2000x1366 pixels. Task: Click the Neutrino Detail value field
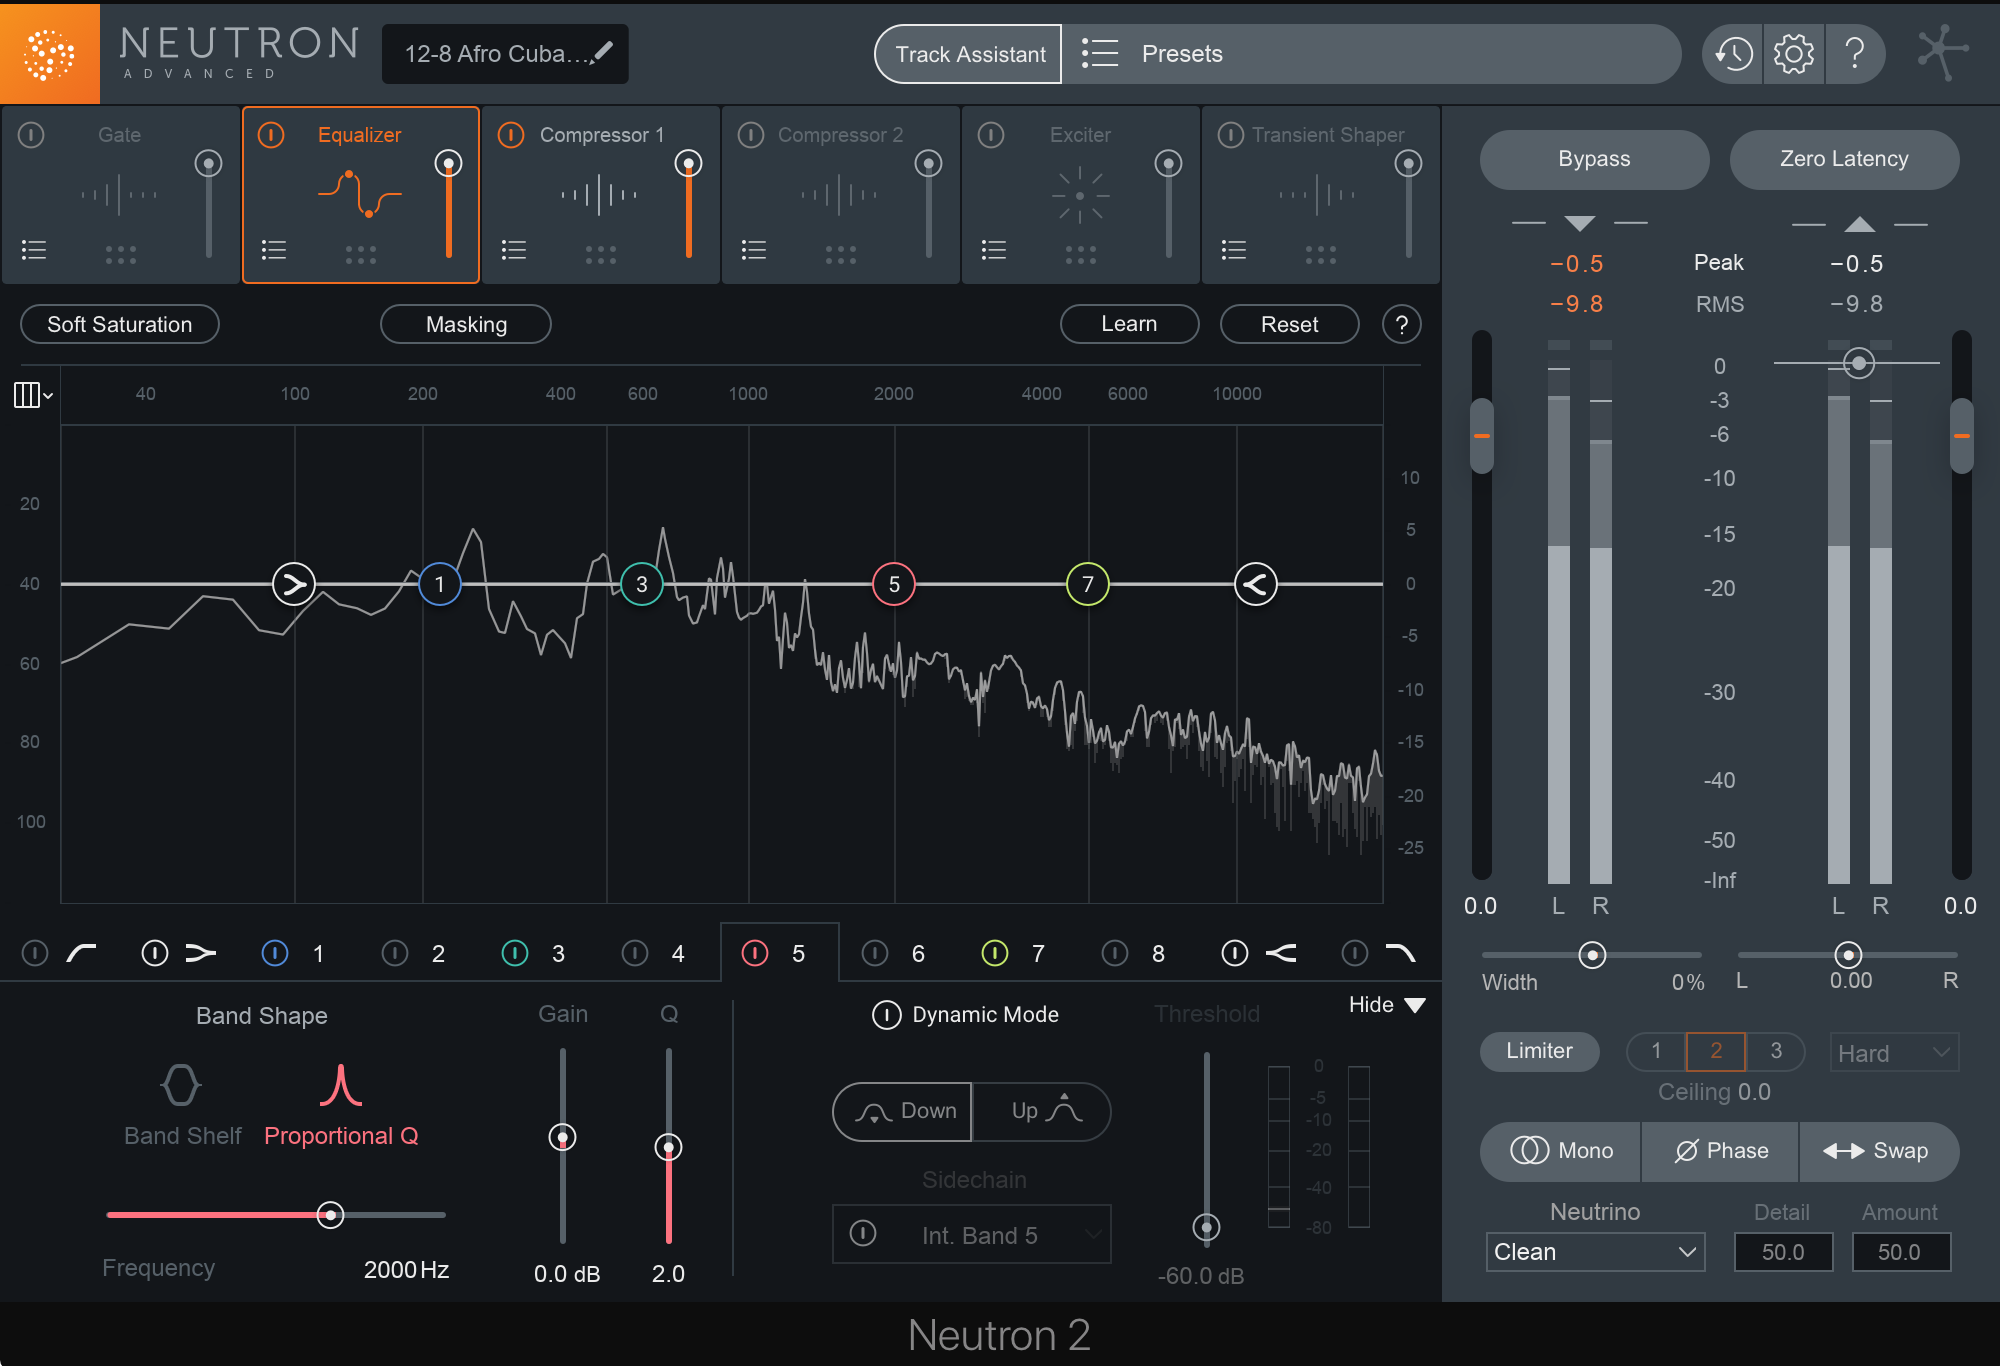[1783, 1252]
